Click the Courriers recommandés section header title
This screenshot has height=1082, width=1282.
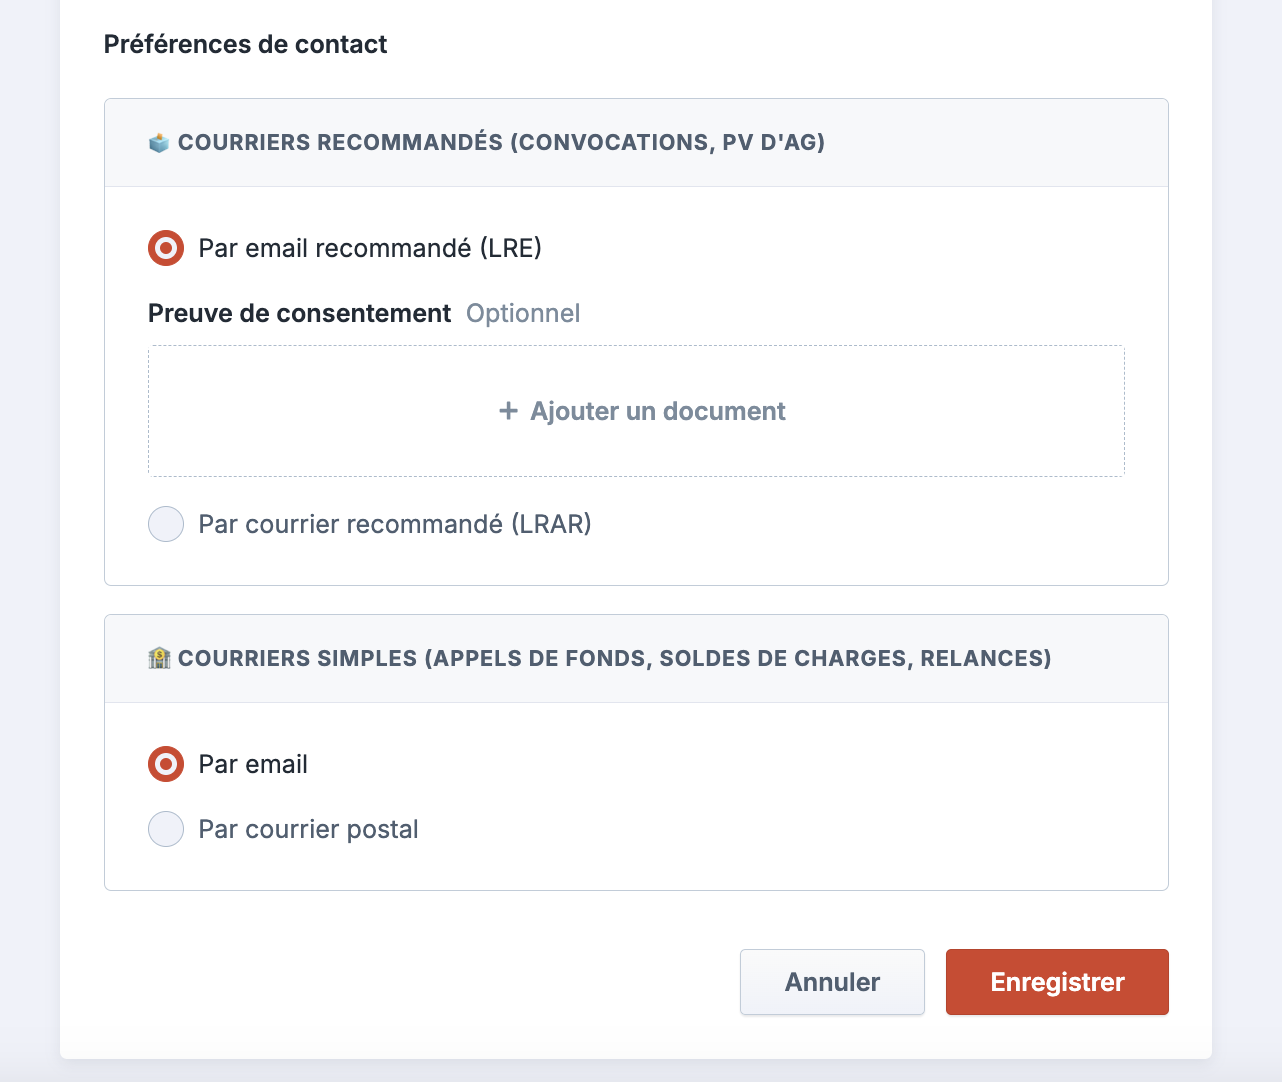tap(501, 142)
